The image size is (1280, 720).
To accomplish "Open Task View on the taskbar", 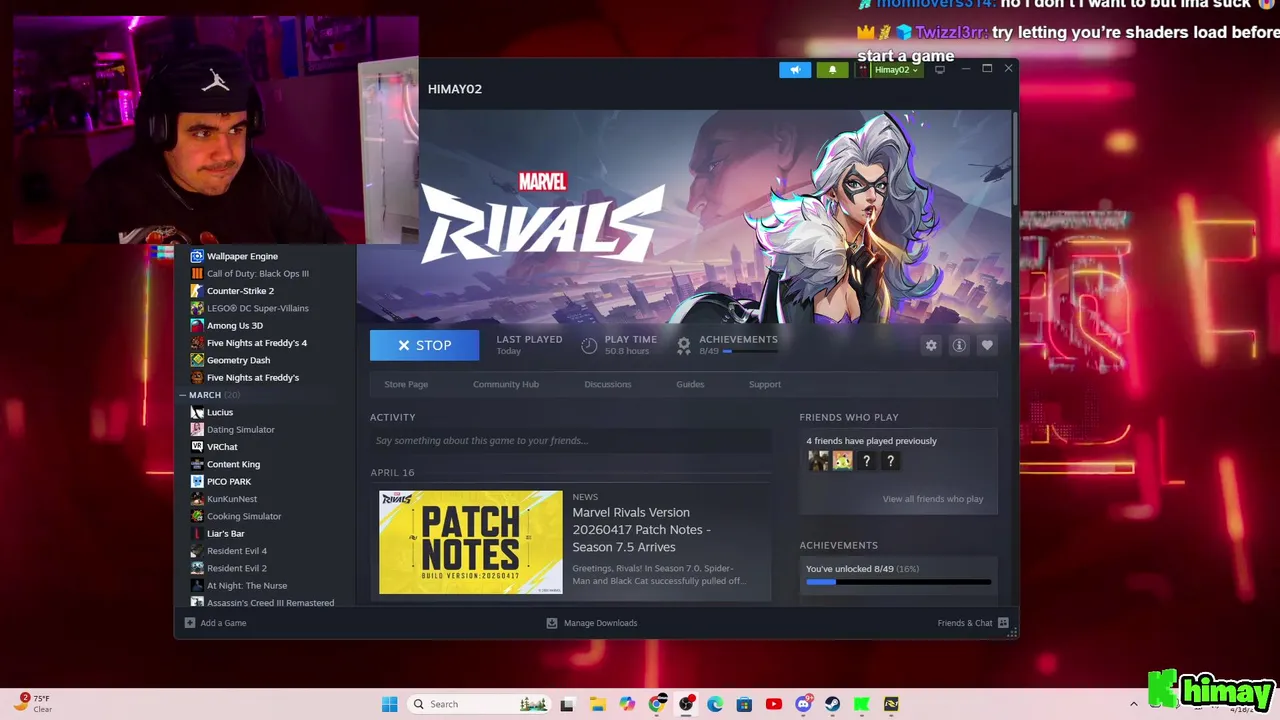I will 568,704.
